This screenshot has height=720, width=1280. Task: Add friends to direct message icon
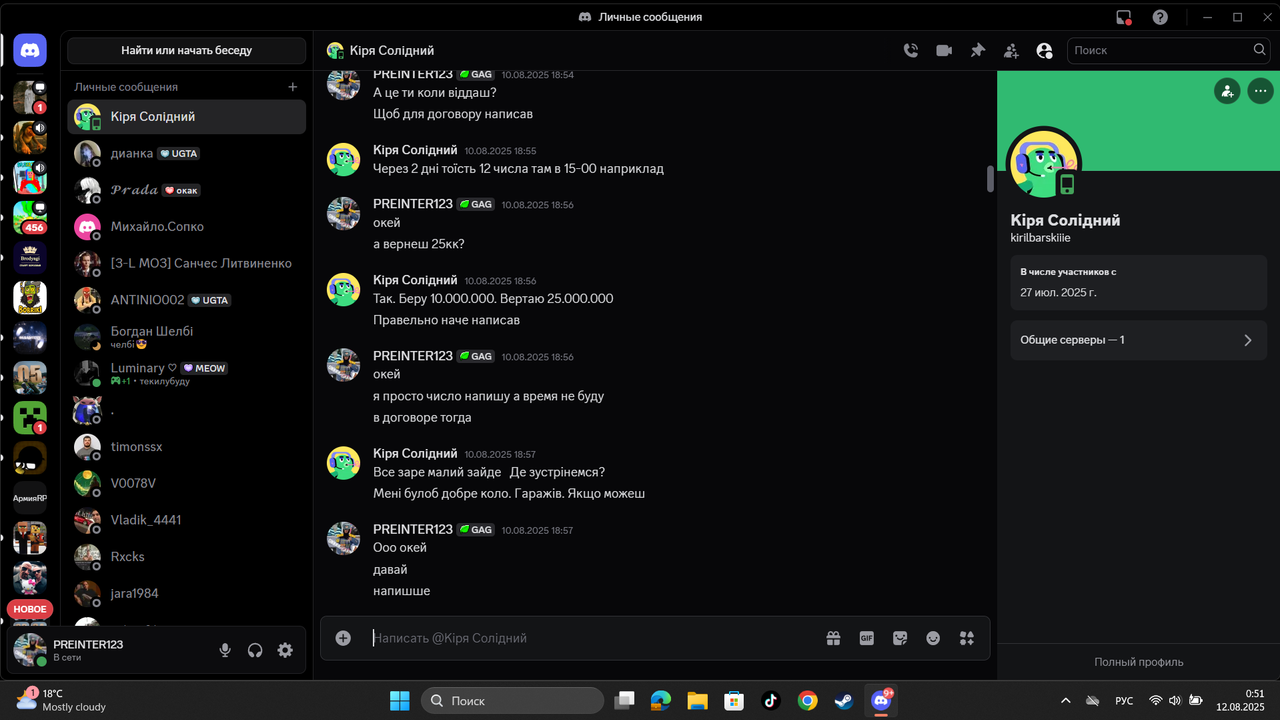point(1011,50)
